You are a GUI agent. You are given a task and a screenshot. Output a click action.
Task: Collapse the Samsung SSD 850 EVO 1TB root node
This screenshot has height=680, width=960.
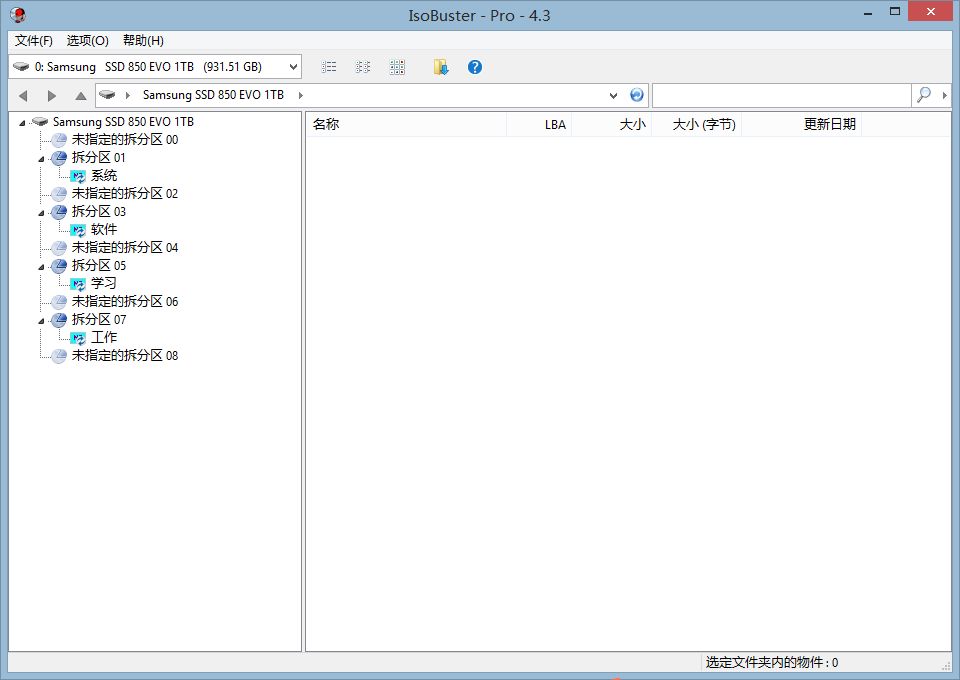22,122
